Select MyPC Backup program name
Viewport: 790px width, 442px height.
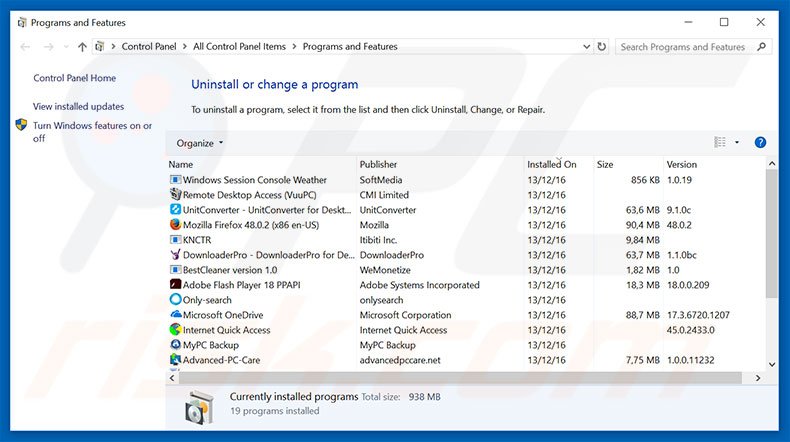coord(211,345)
